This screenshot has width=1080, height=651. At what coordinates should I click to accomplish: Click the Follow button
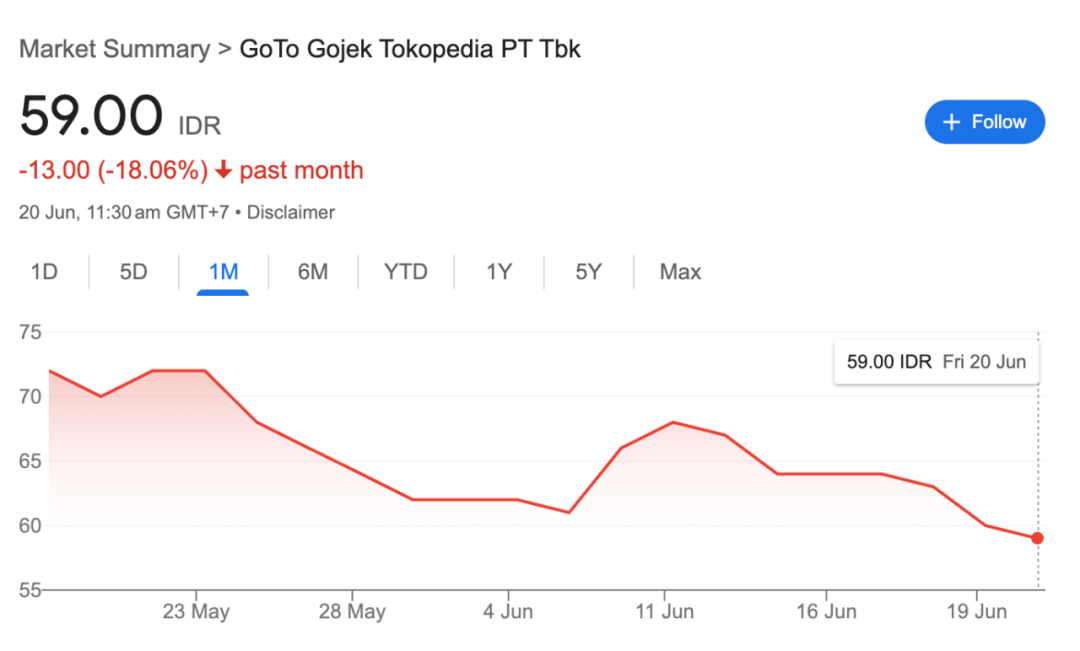pos(985,122)
